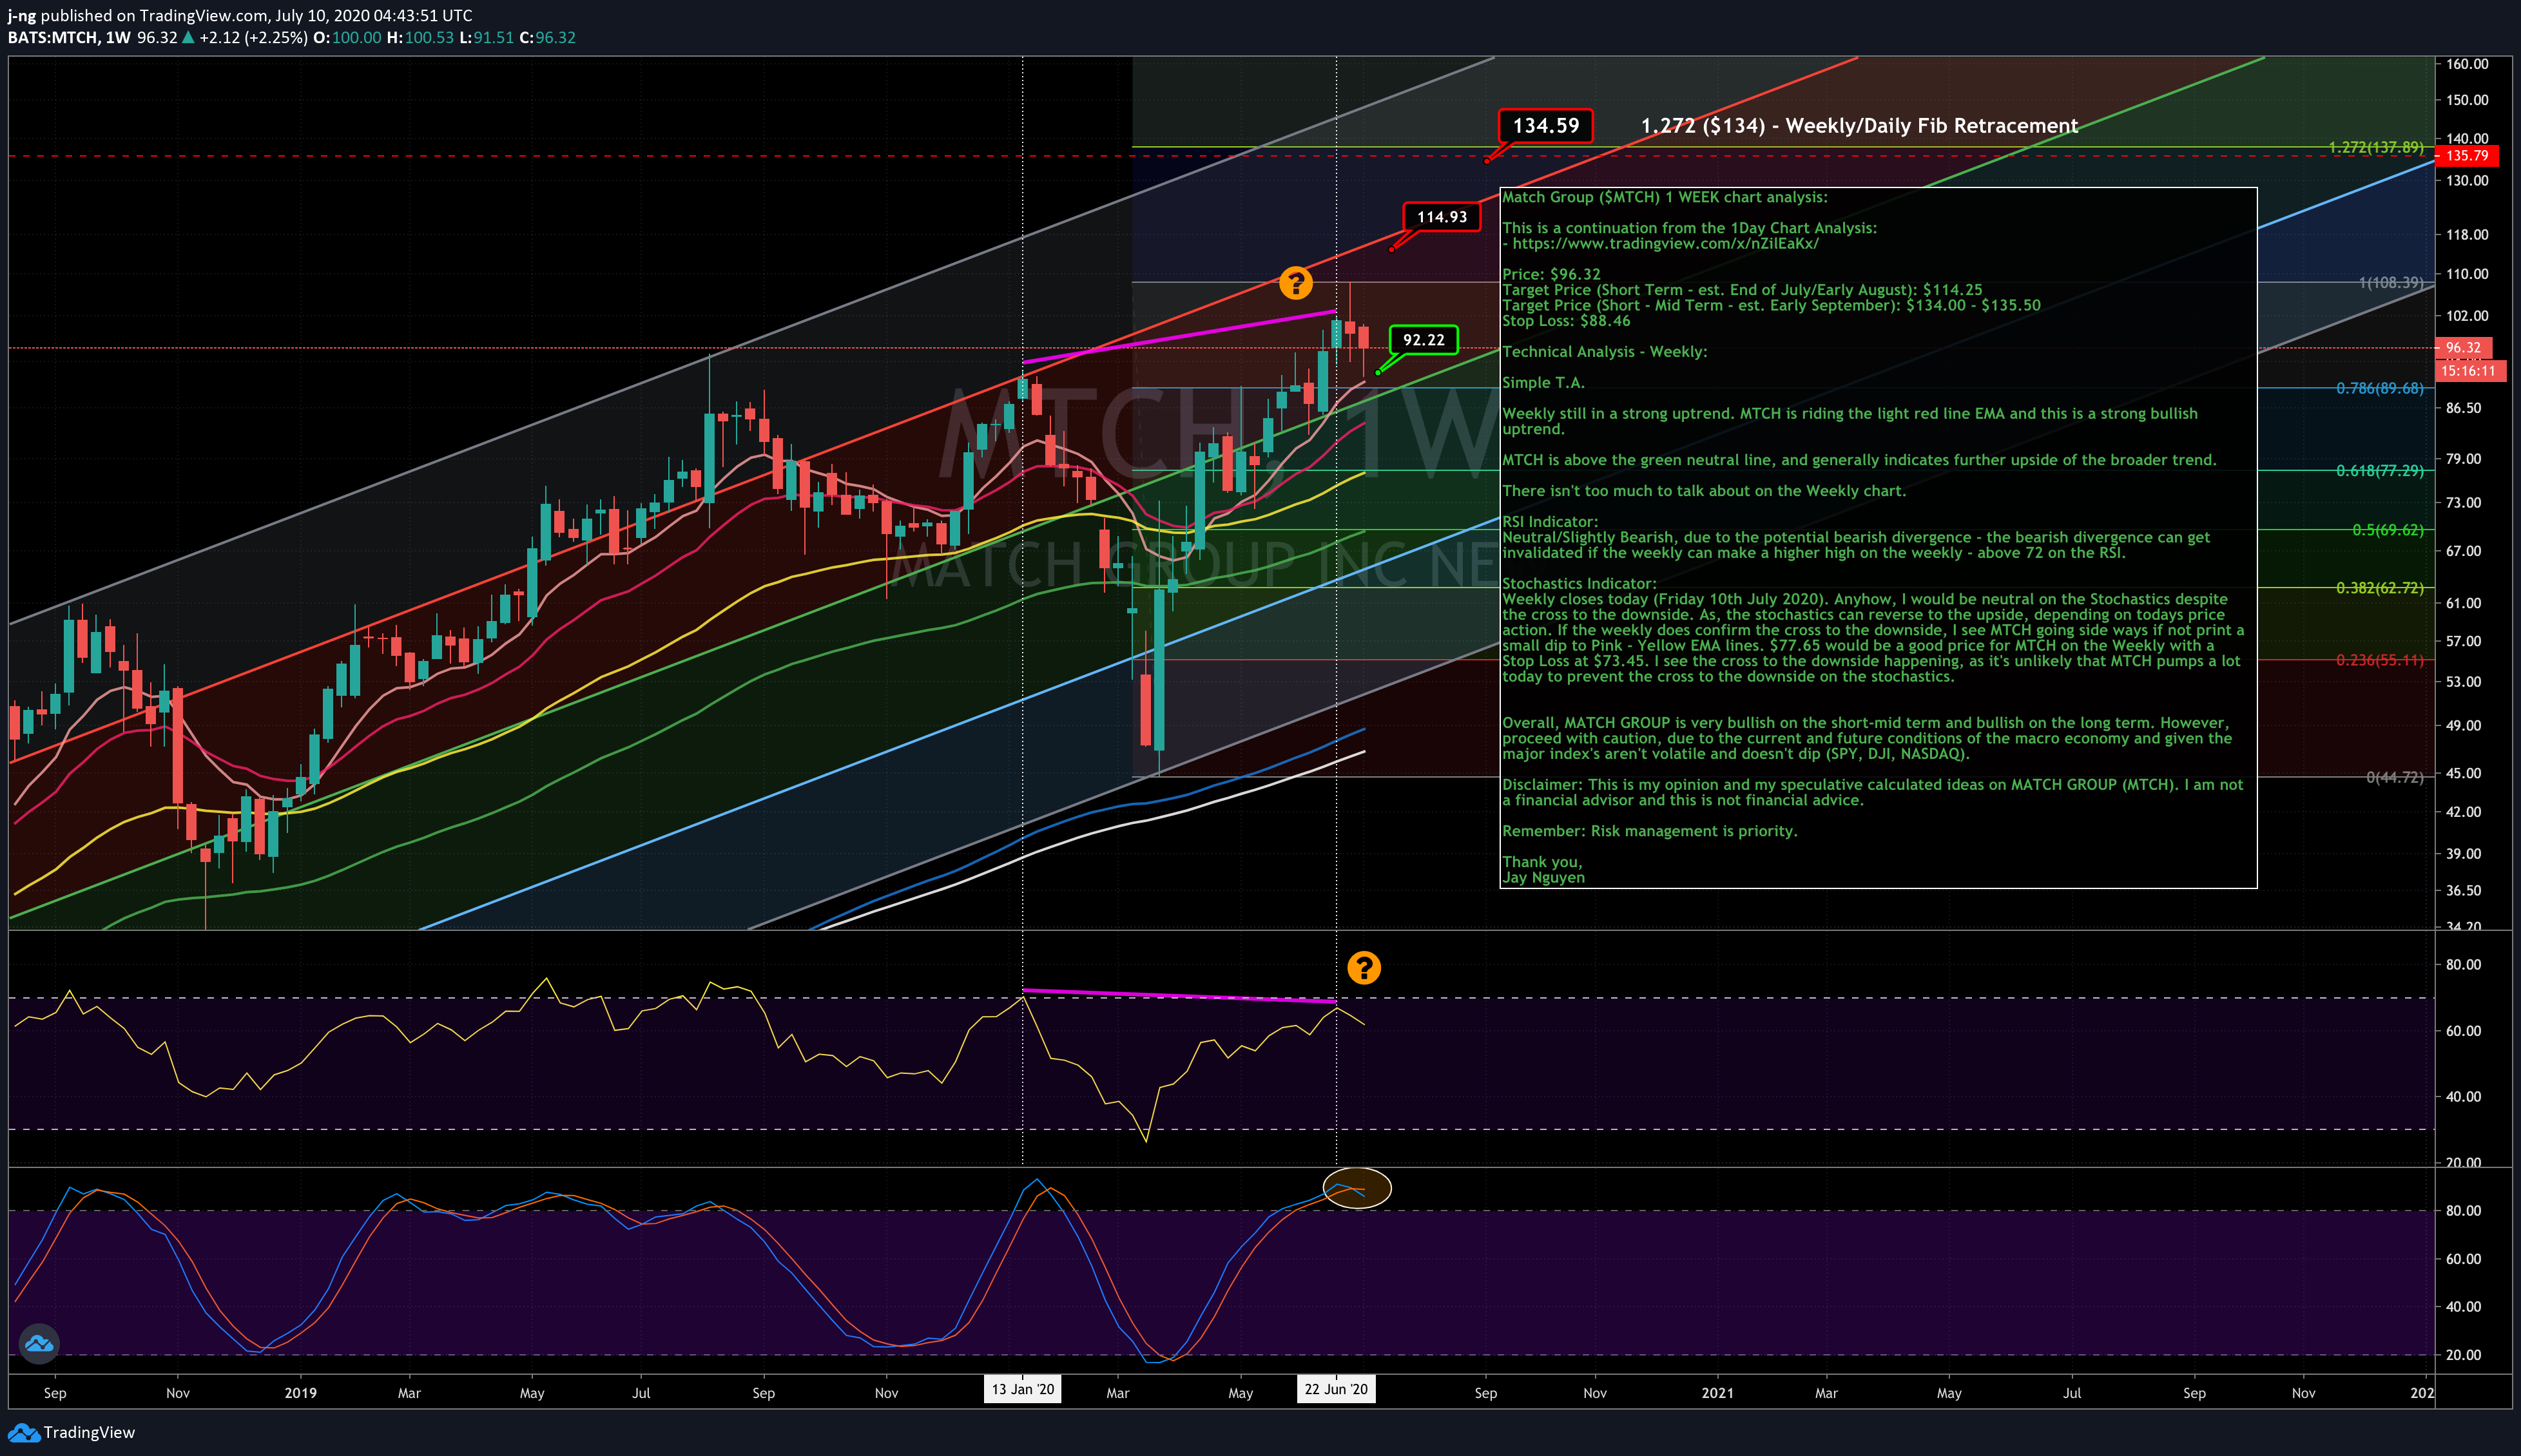2521x1456 pixels.
Task: Click the 'RSI Indicator:' heading
Action: click(x=1550, y=522)
